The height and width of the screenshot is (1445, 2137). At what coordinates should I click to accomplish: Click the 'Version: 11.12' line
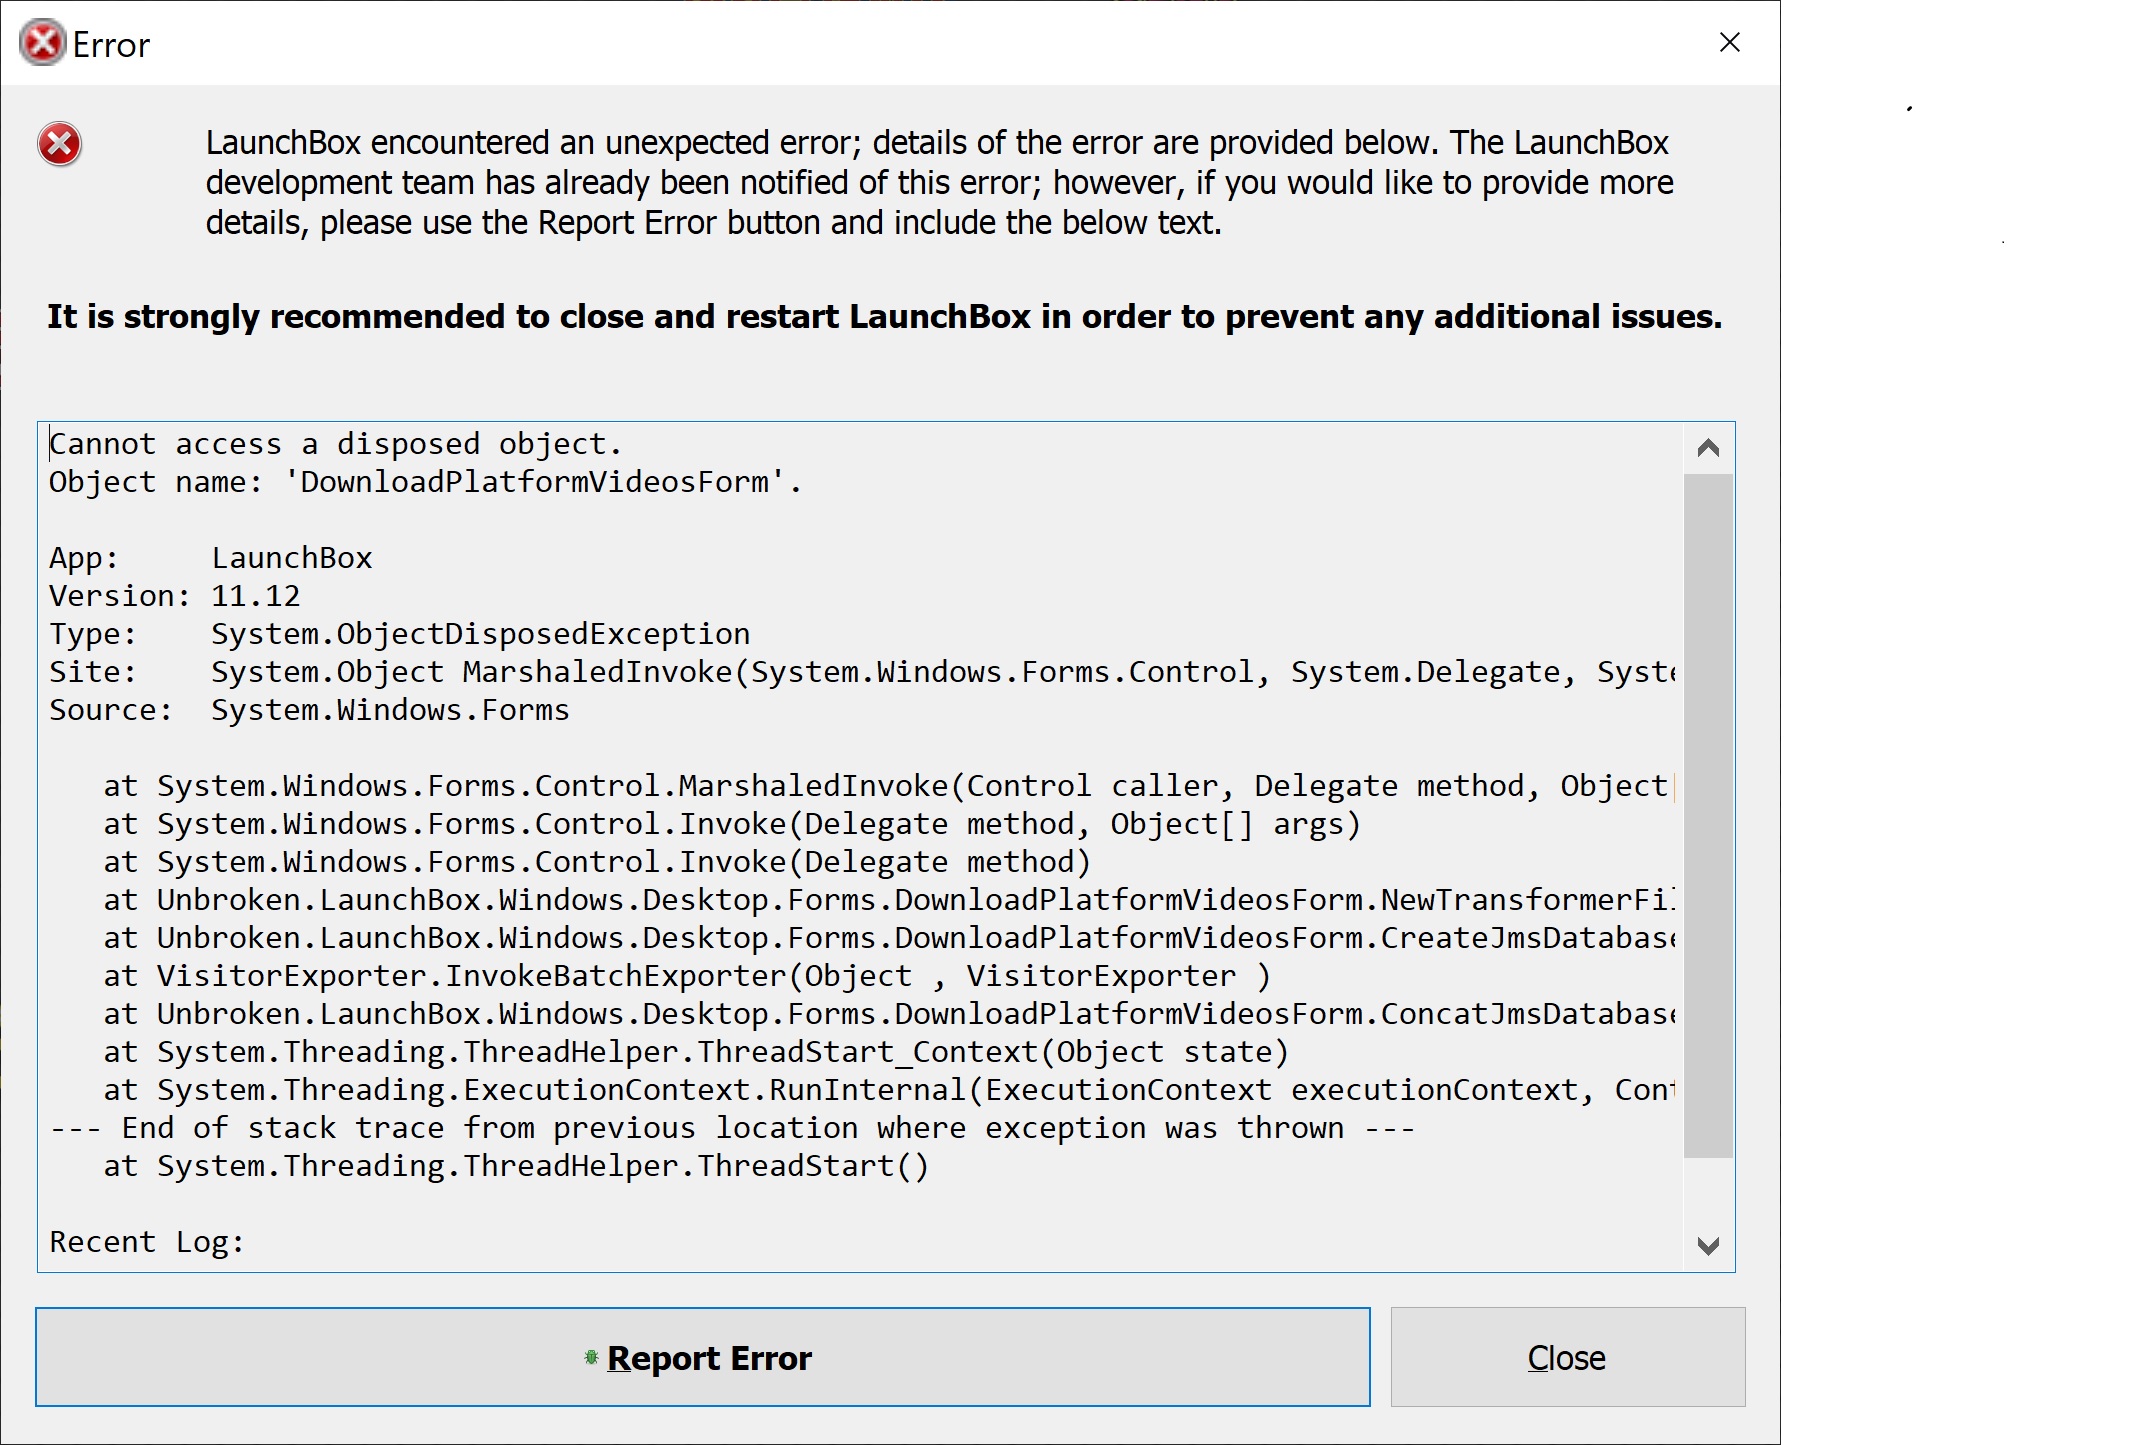[175, 596]
